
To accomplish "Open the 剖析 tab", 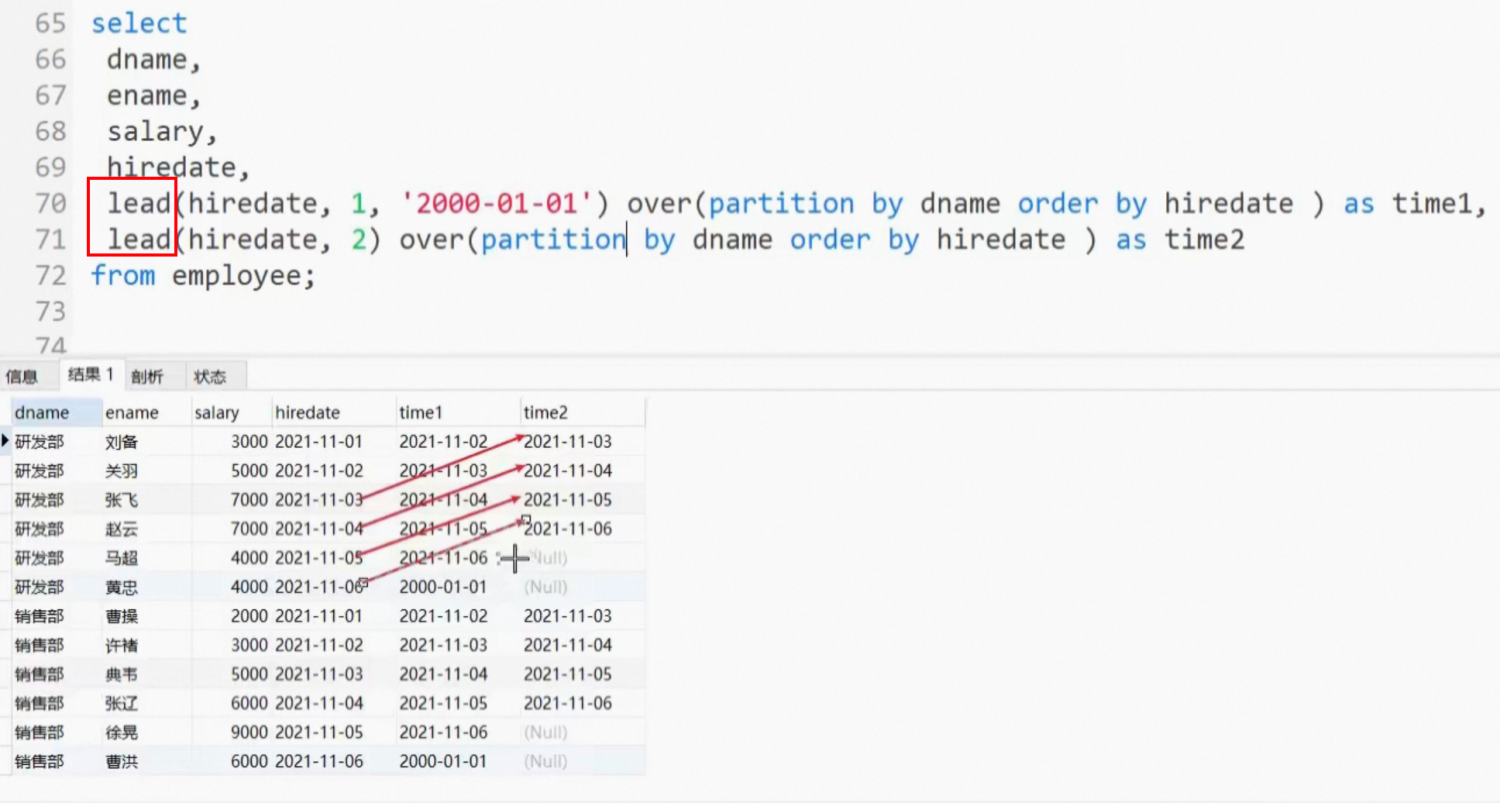I will [x=147, y=377].
